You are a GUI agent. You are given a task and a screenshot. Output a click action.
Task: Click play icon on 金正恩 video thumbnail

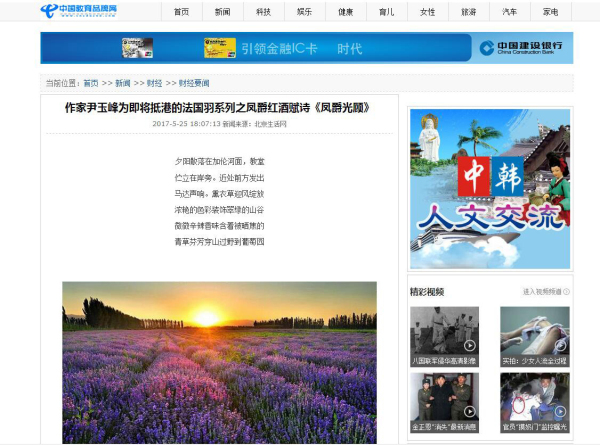point(470,411)
